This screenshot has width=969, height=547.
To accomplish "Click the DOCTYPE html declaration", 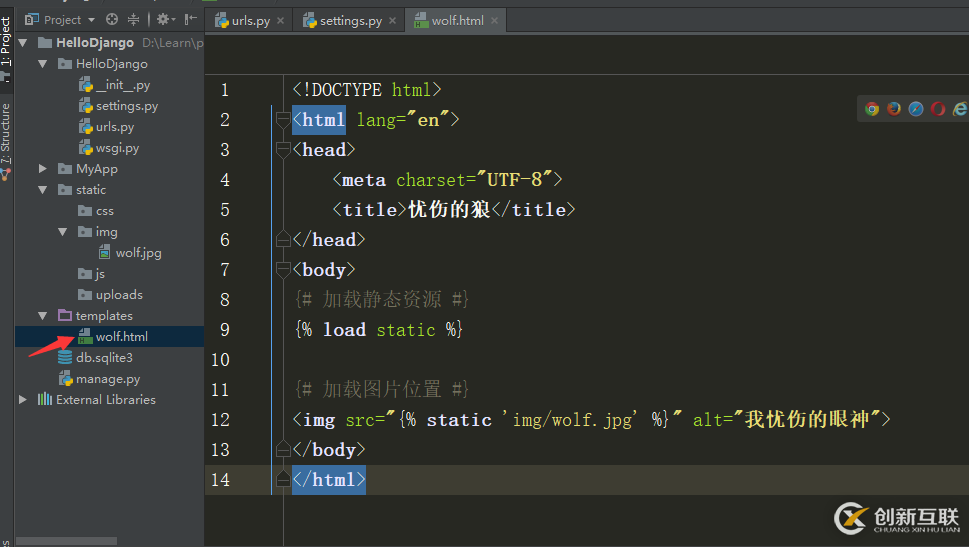I will pos(367,90).
